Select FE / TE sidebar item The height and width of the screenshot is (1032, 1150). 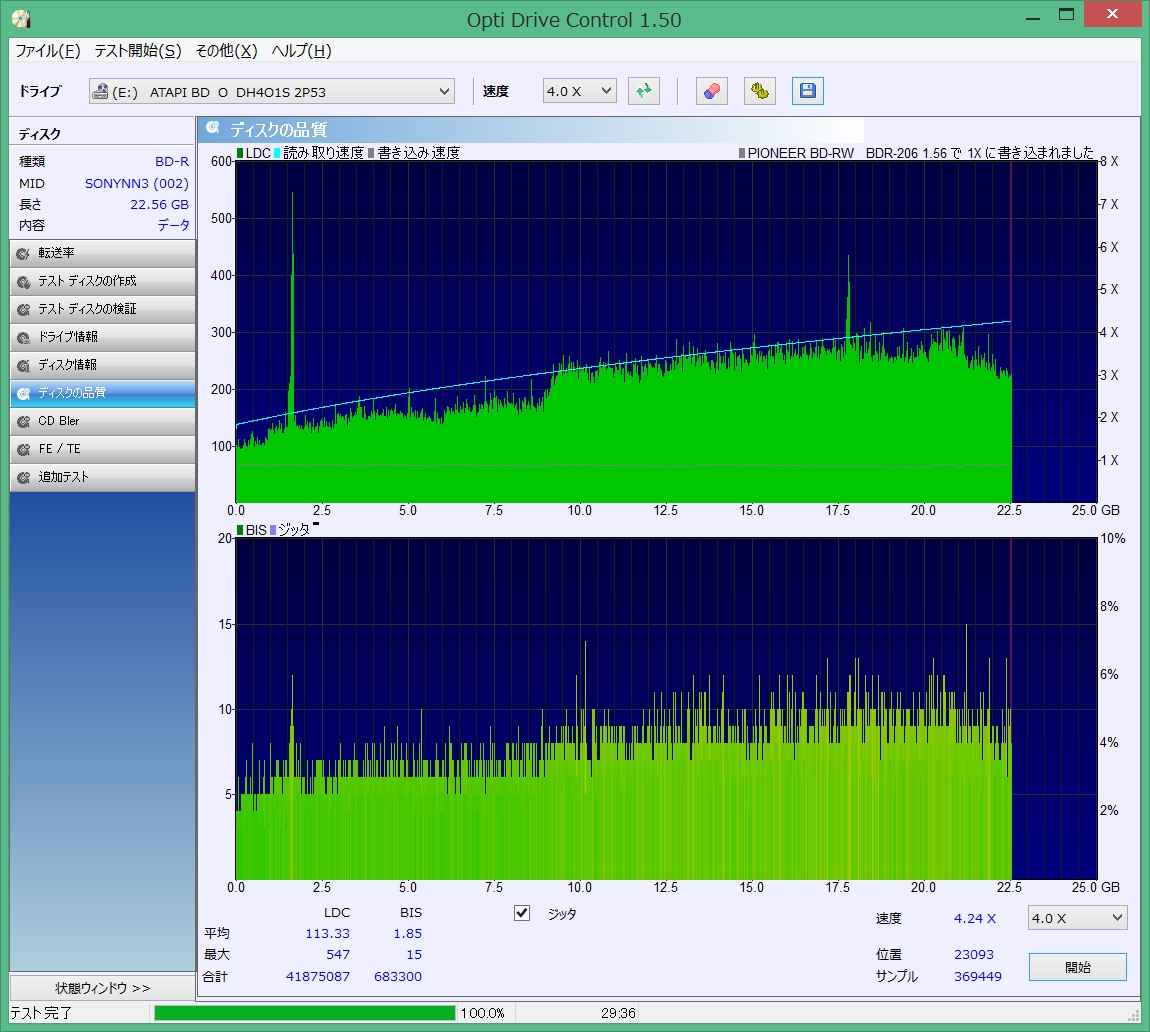point(102,449)
